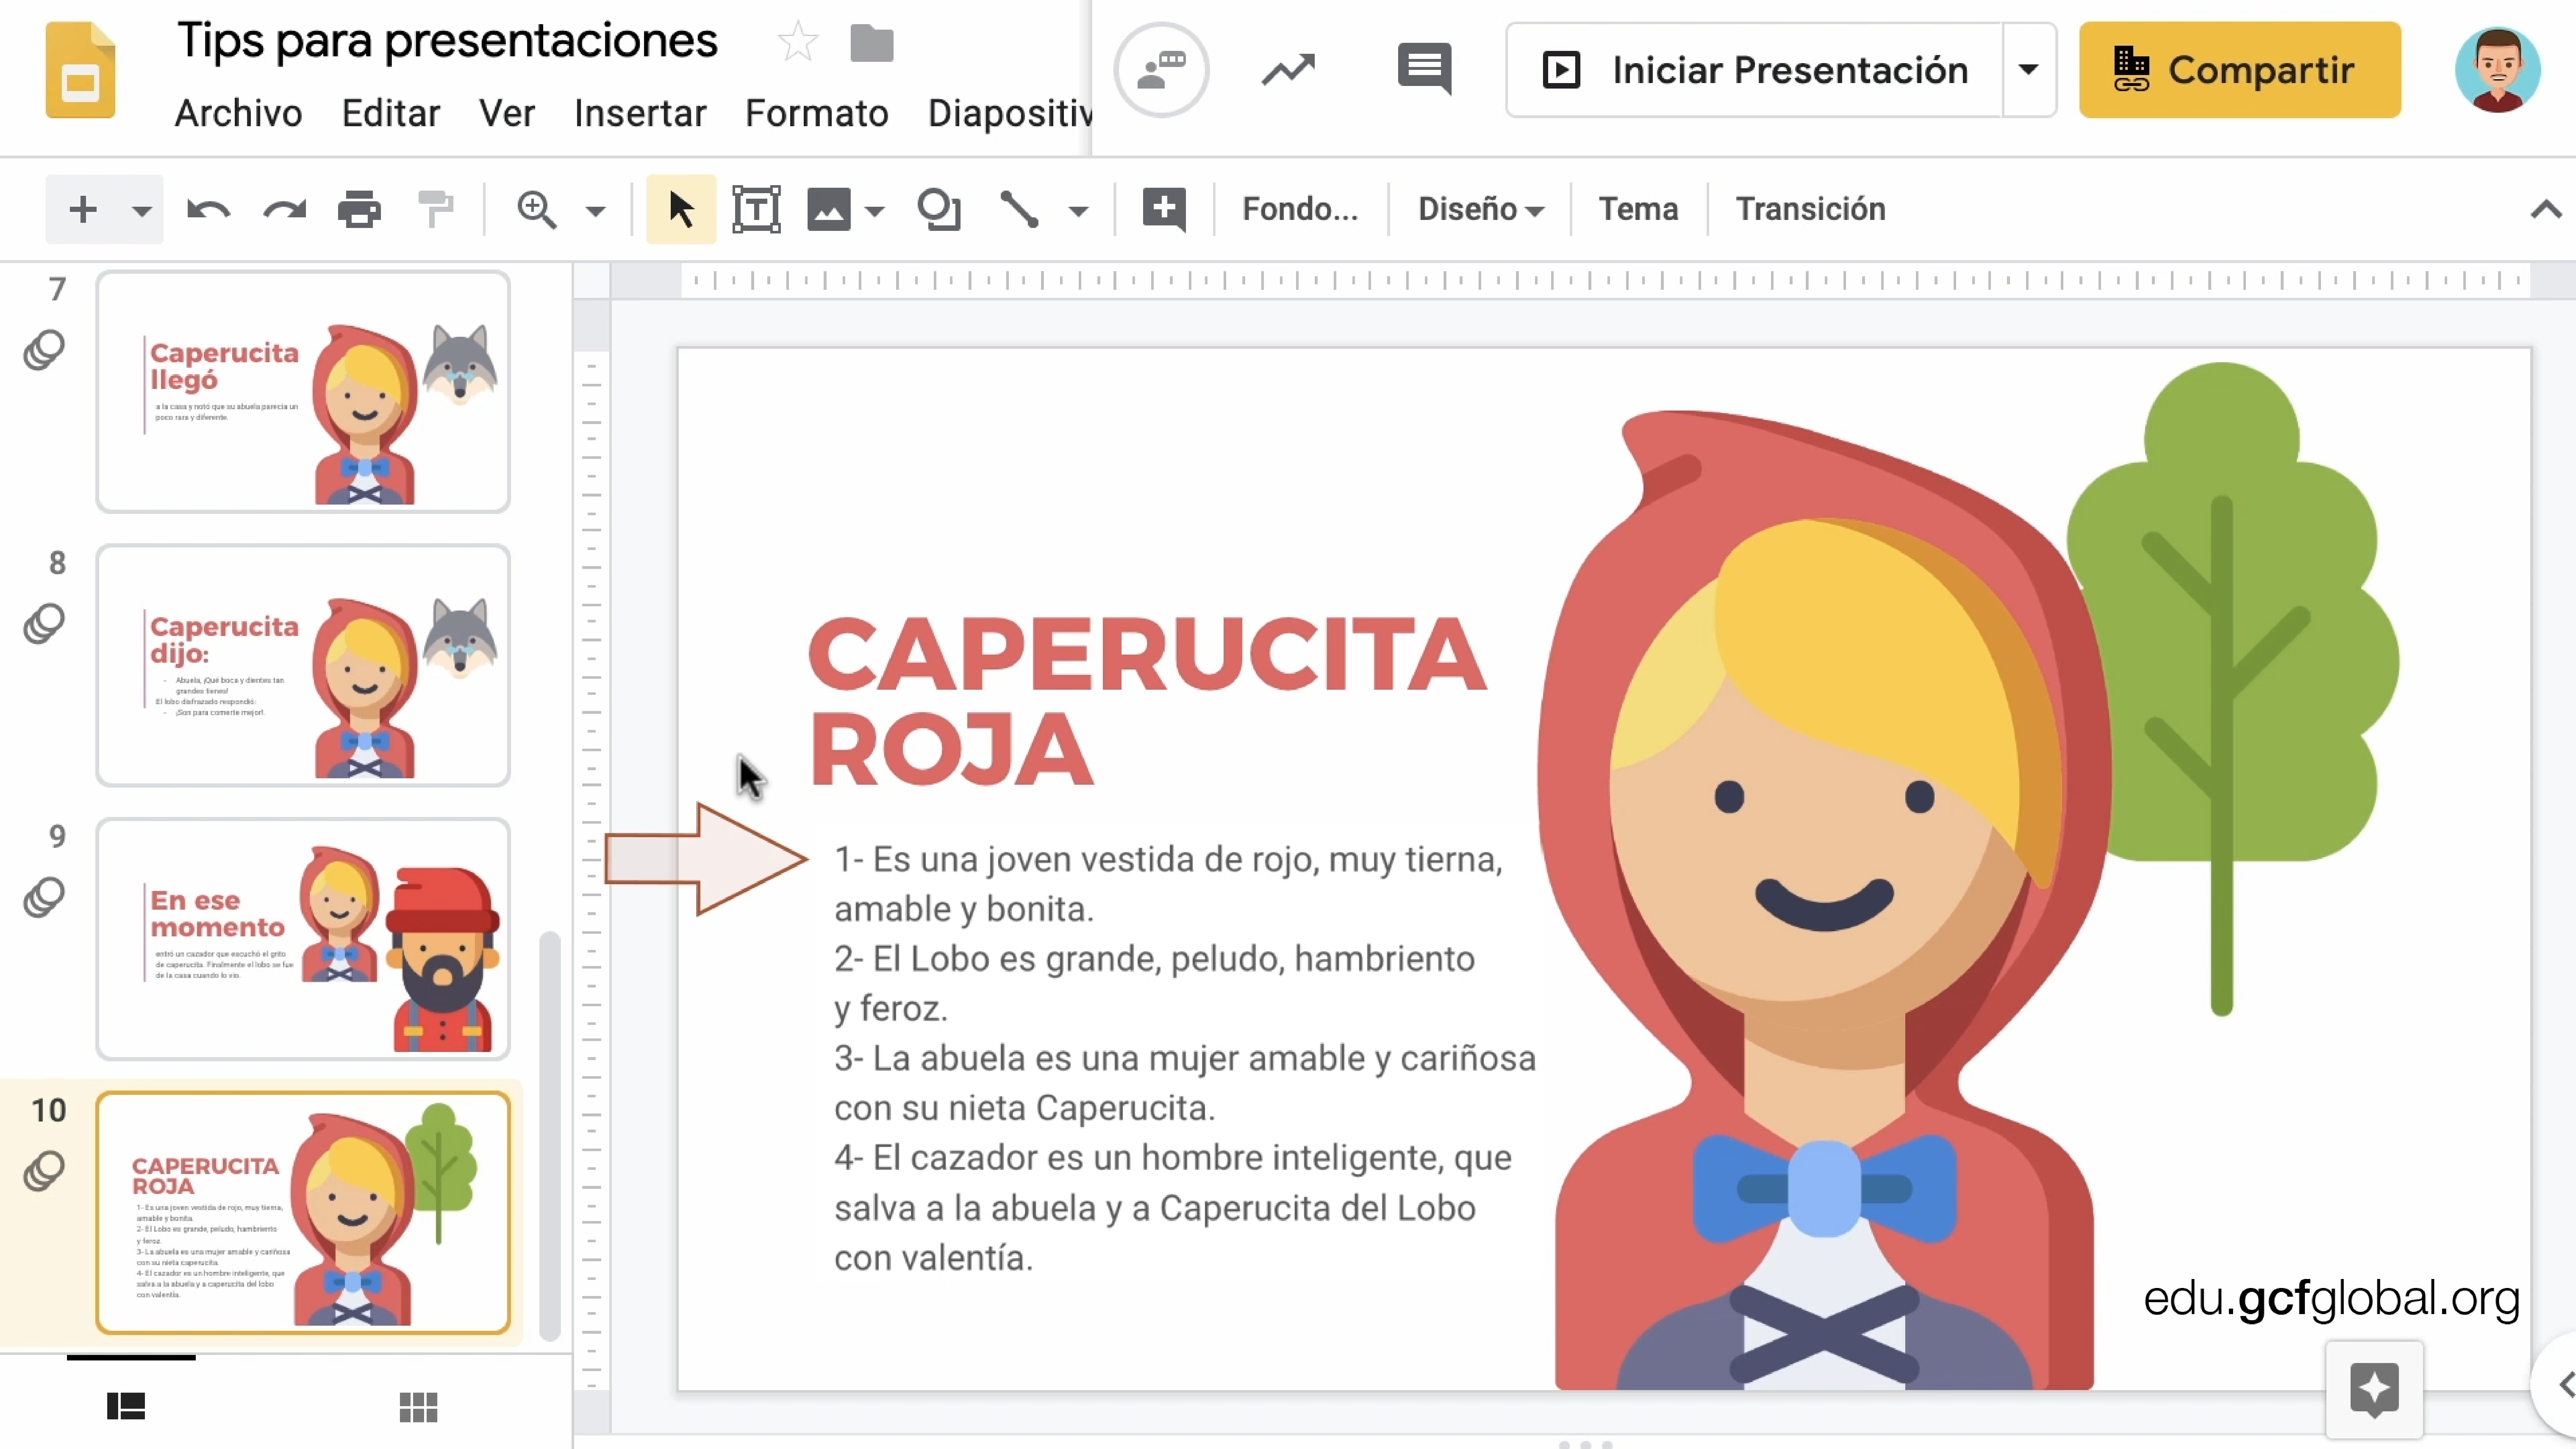This screenshot has height=1449, width=2576.
Task: Add a comment with toolbar icon
Action: pos(1164,210)
